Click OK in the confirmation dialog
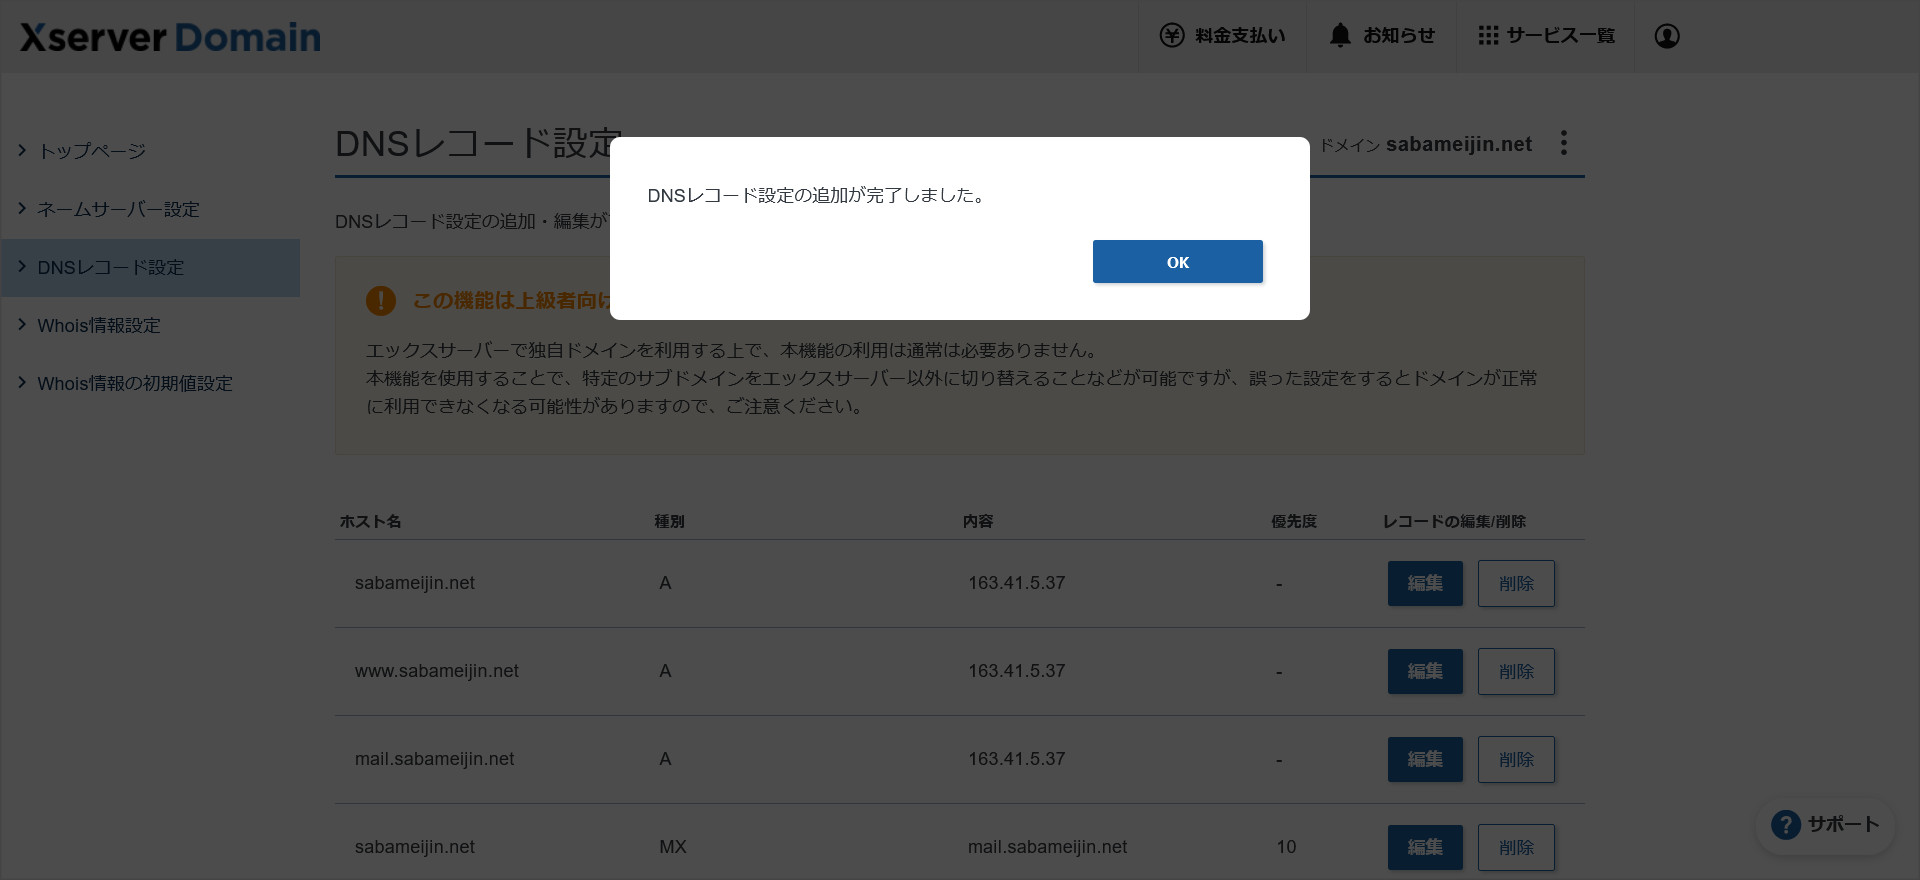The image size is (1920, 880). [1177, 262]
